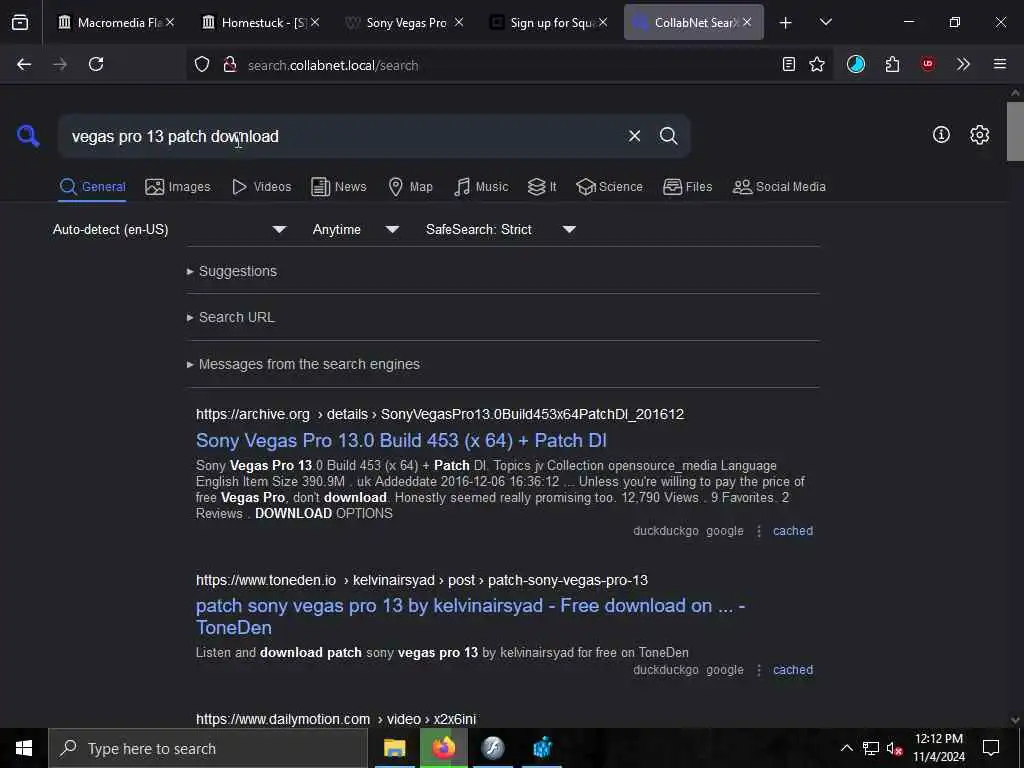Open cached link for archive.org result
1024x768 pixels.
point(793,531)
